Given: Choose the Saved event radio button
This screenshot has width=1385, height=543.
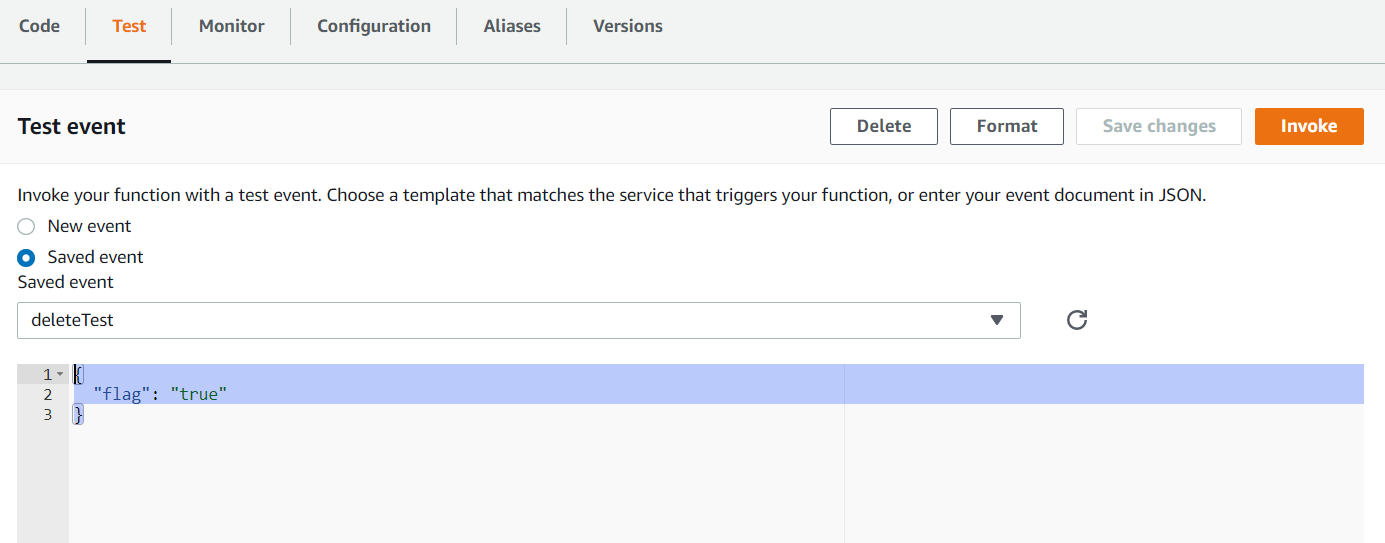Looking at the screenshot, I should [x=26, y=258].
